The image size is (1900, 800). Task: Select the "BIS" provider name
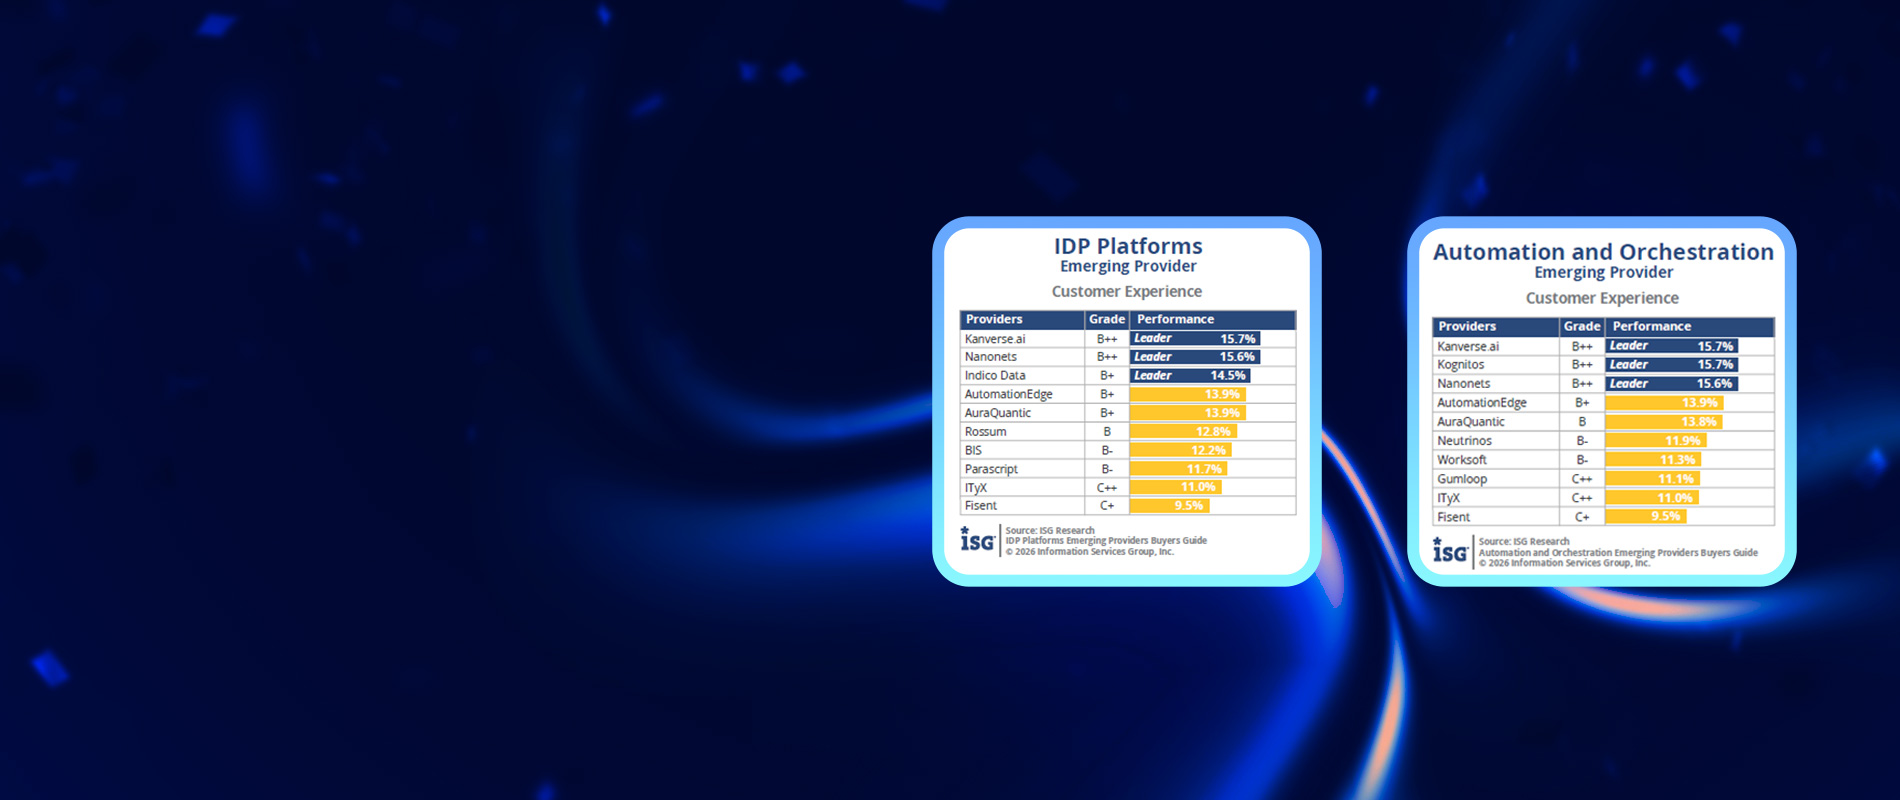pos(973,451)
